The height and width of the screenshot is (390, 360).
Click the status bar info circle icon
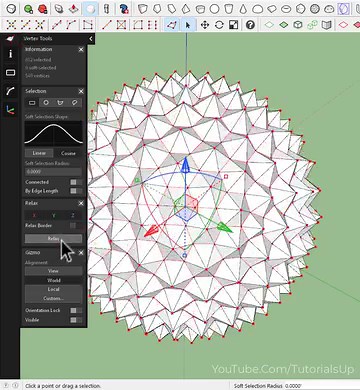pyautogui.click(x=15, y=386)
